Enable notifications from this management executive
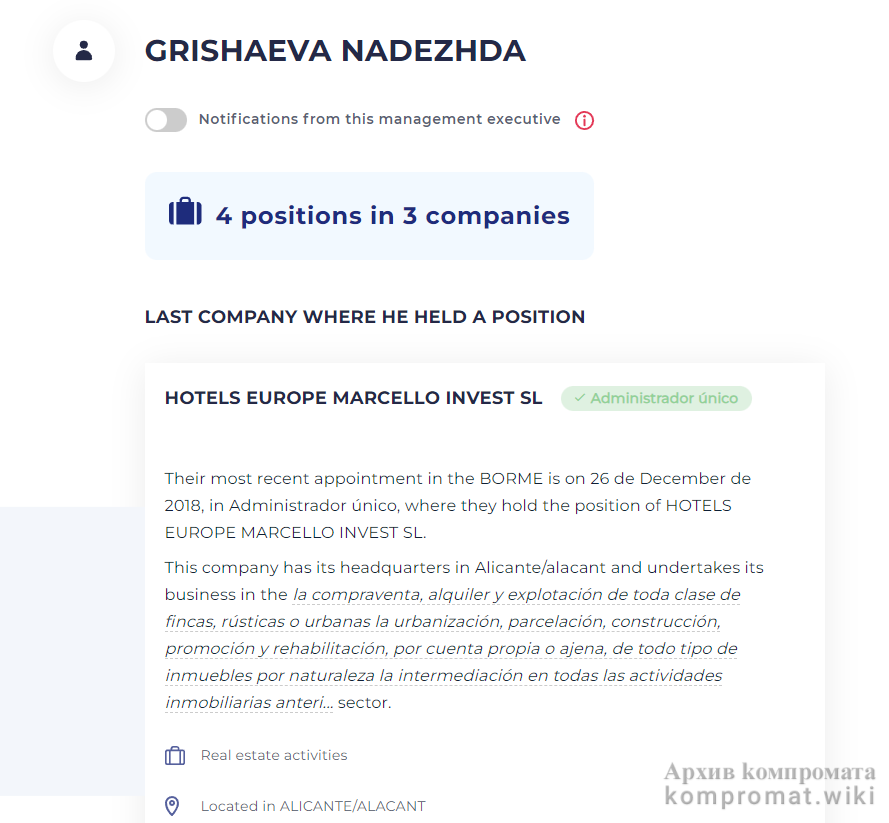Viewport: 889px width, 823px height. (166, 120)
